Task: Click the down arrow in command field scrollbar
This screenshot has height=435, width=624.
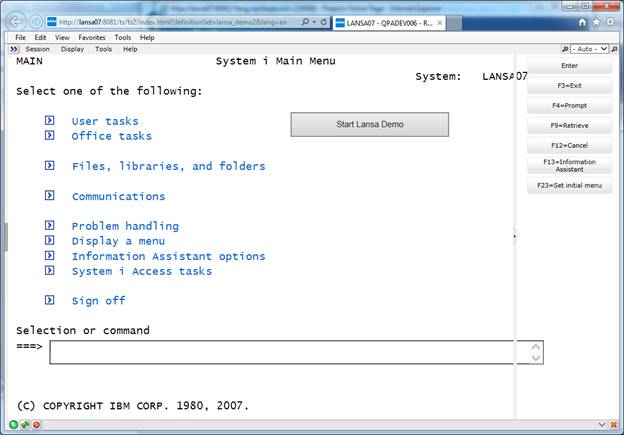Action: pos(537,357)
